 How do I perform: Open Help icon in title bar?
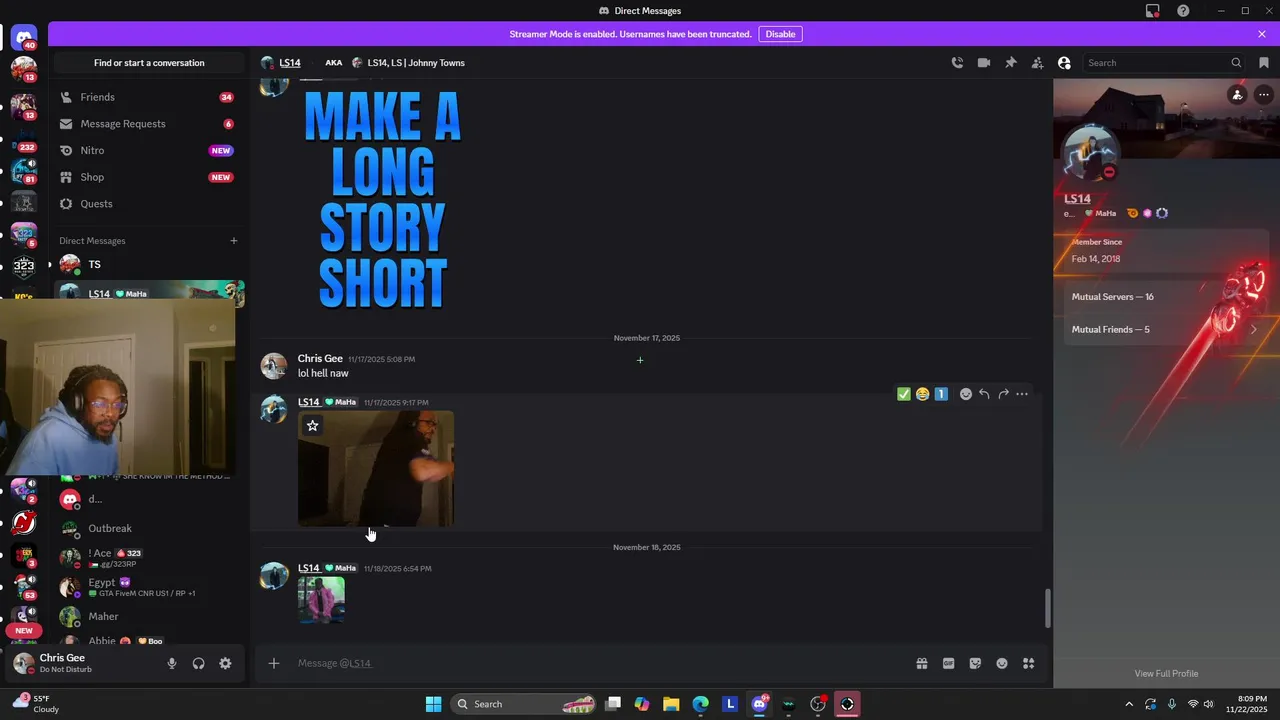click(1184, 11)
